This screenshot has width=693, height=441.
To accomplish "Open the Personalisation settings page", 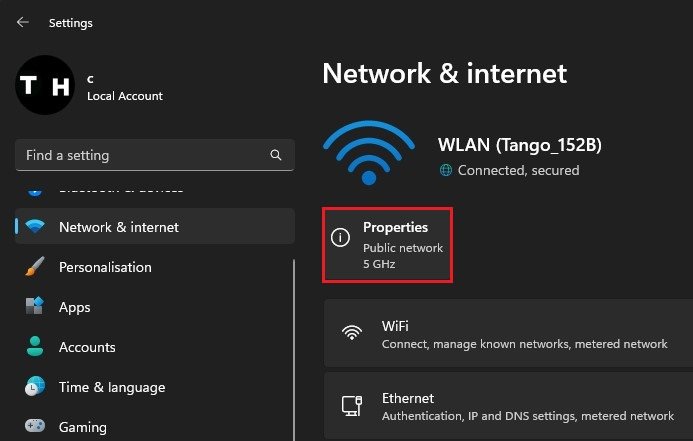I will 155,267.
